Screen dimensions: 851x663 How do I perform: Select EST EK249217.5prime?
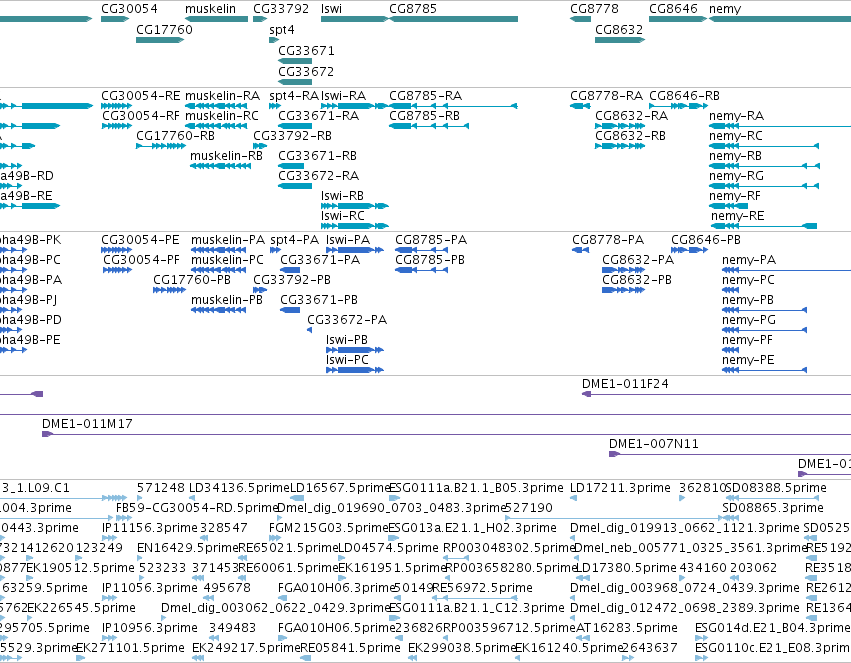pyautogui.click(x=246, y=648)
